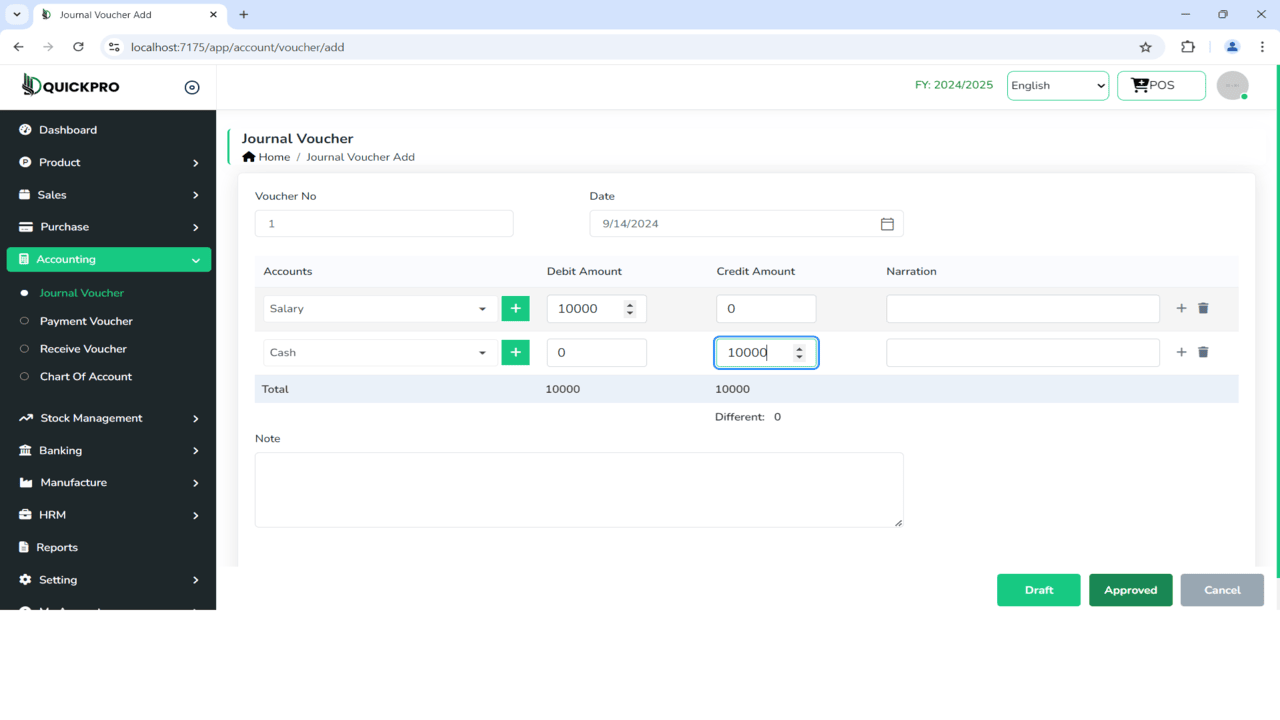Add another voucher row with the plus icon

(x=1181, y=308)
